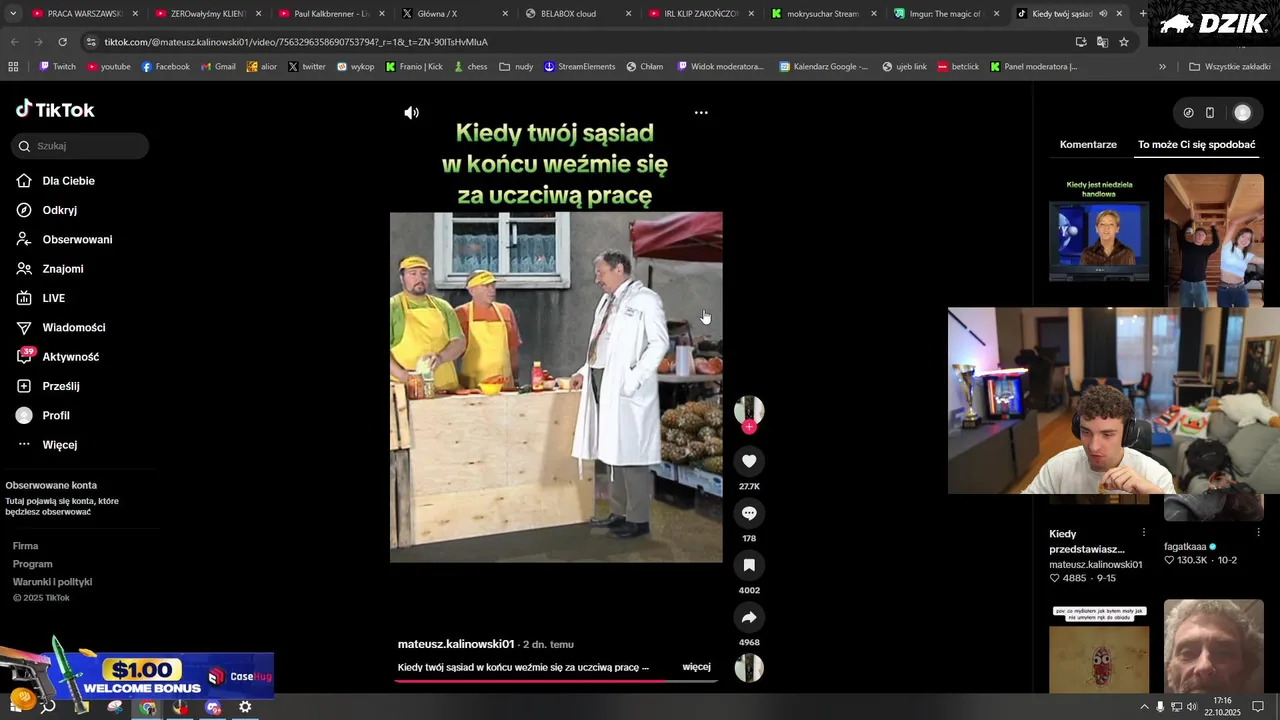
Task: Open the old man face video thumbnail
Action: 1214,646
